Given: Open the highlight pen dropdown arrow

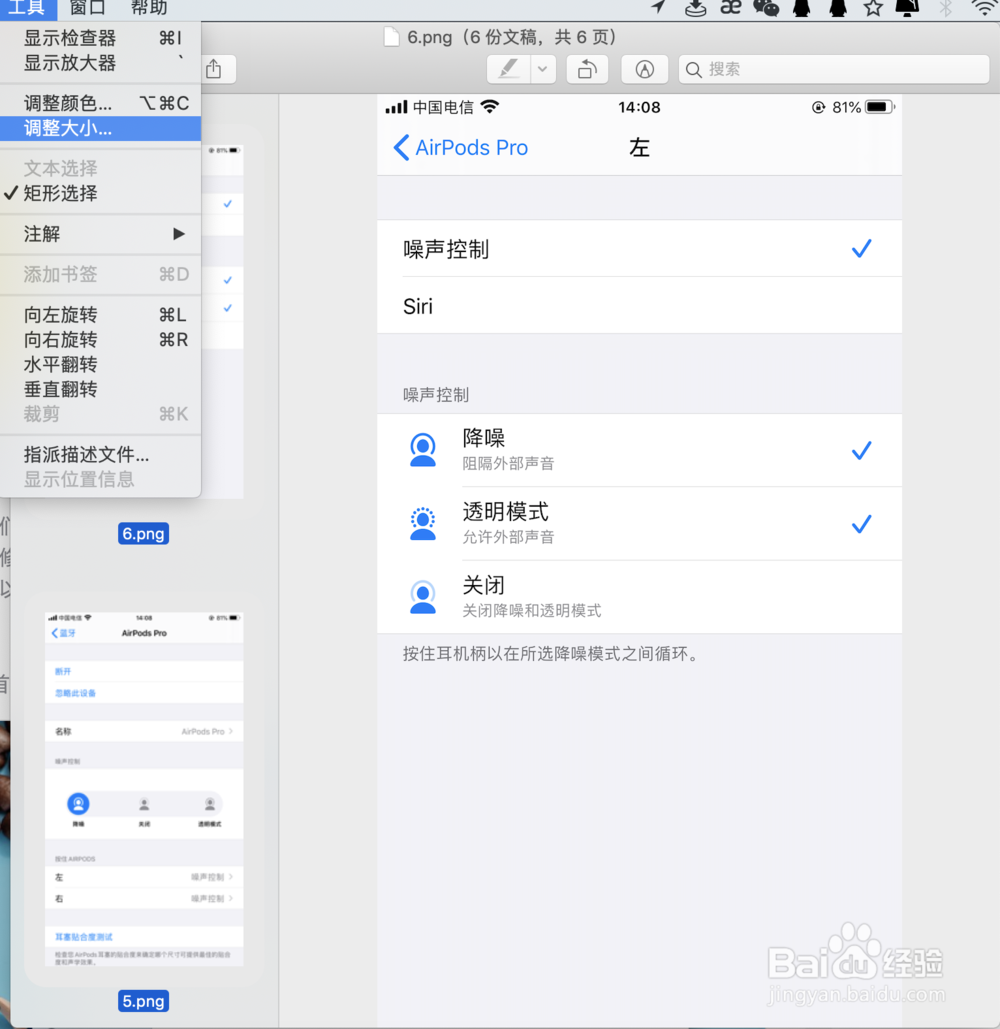Looking at the screenshot, I should (x=543, y=69).
